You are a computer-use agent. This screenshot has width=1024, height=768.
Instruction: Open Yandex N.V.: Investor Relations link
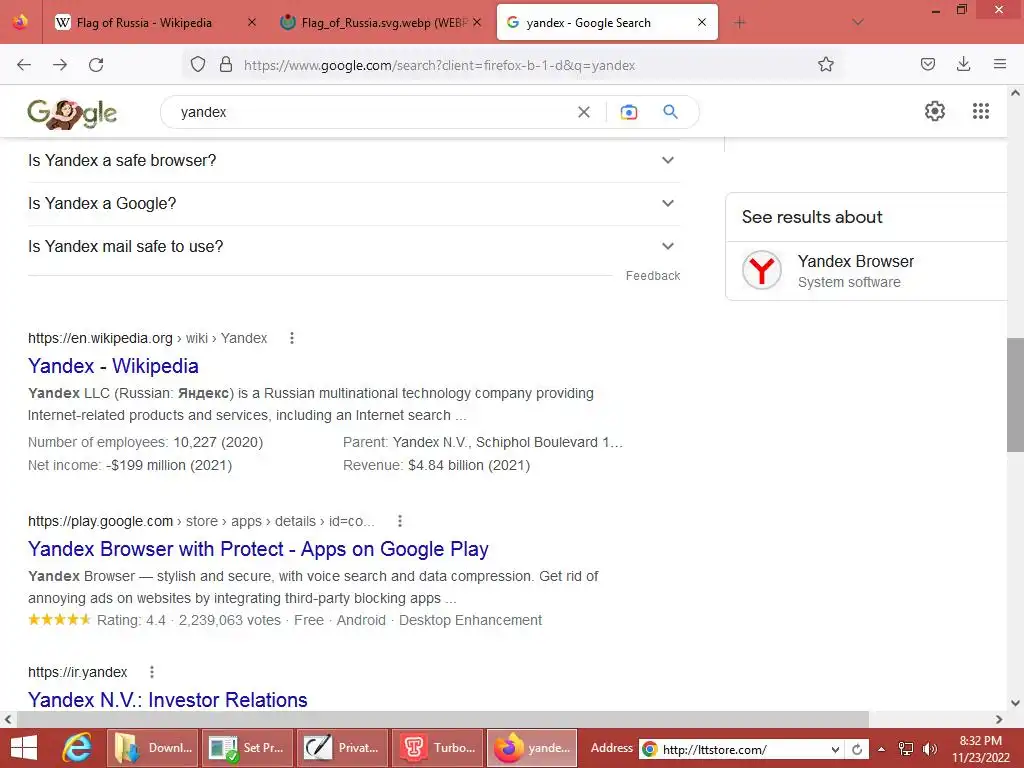tap(167, 700)
